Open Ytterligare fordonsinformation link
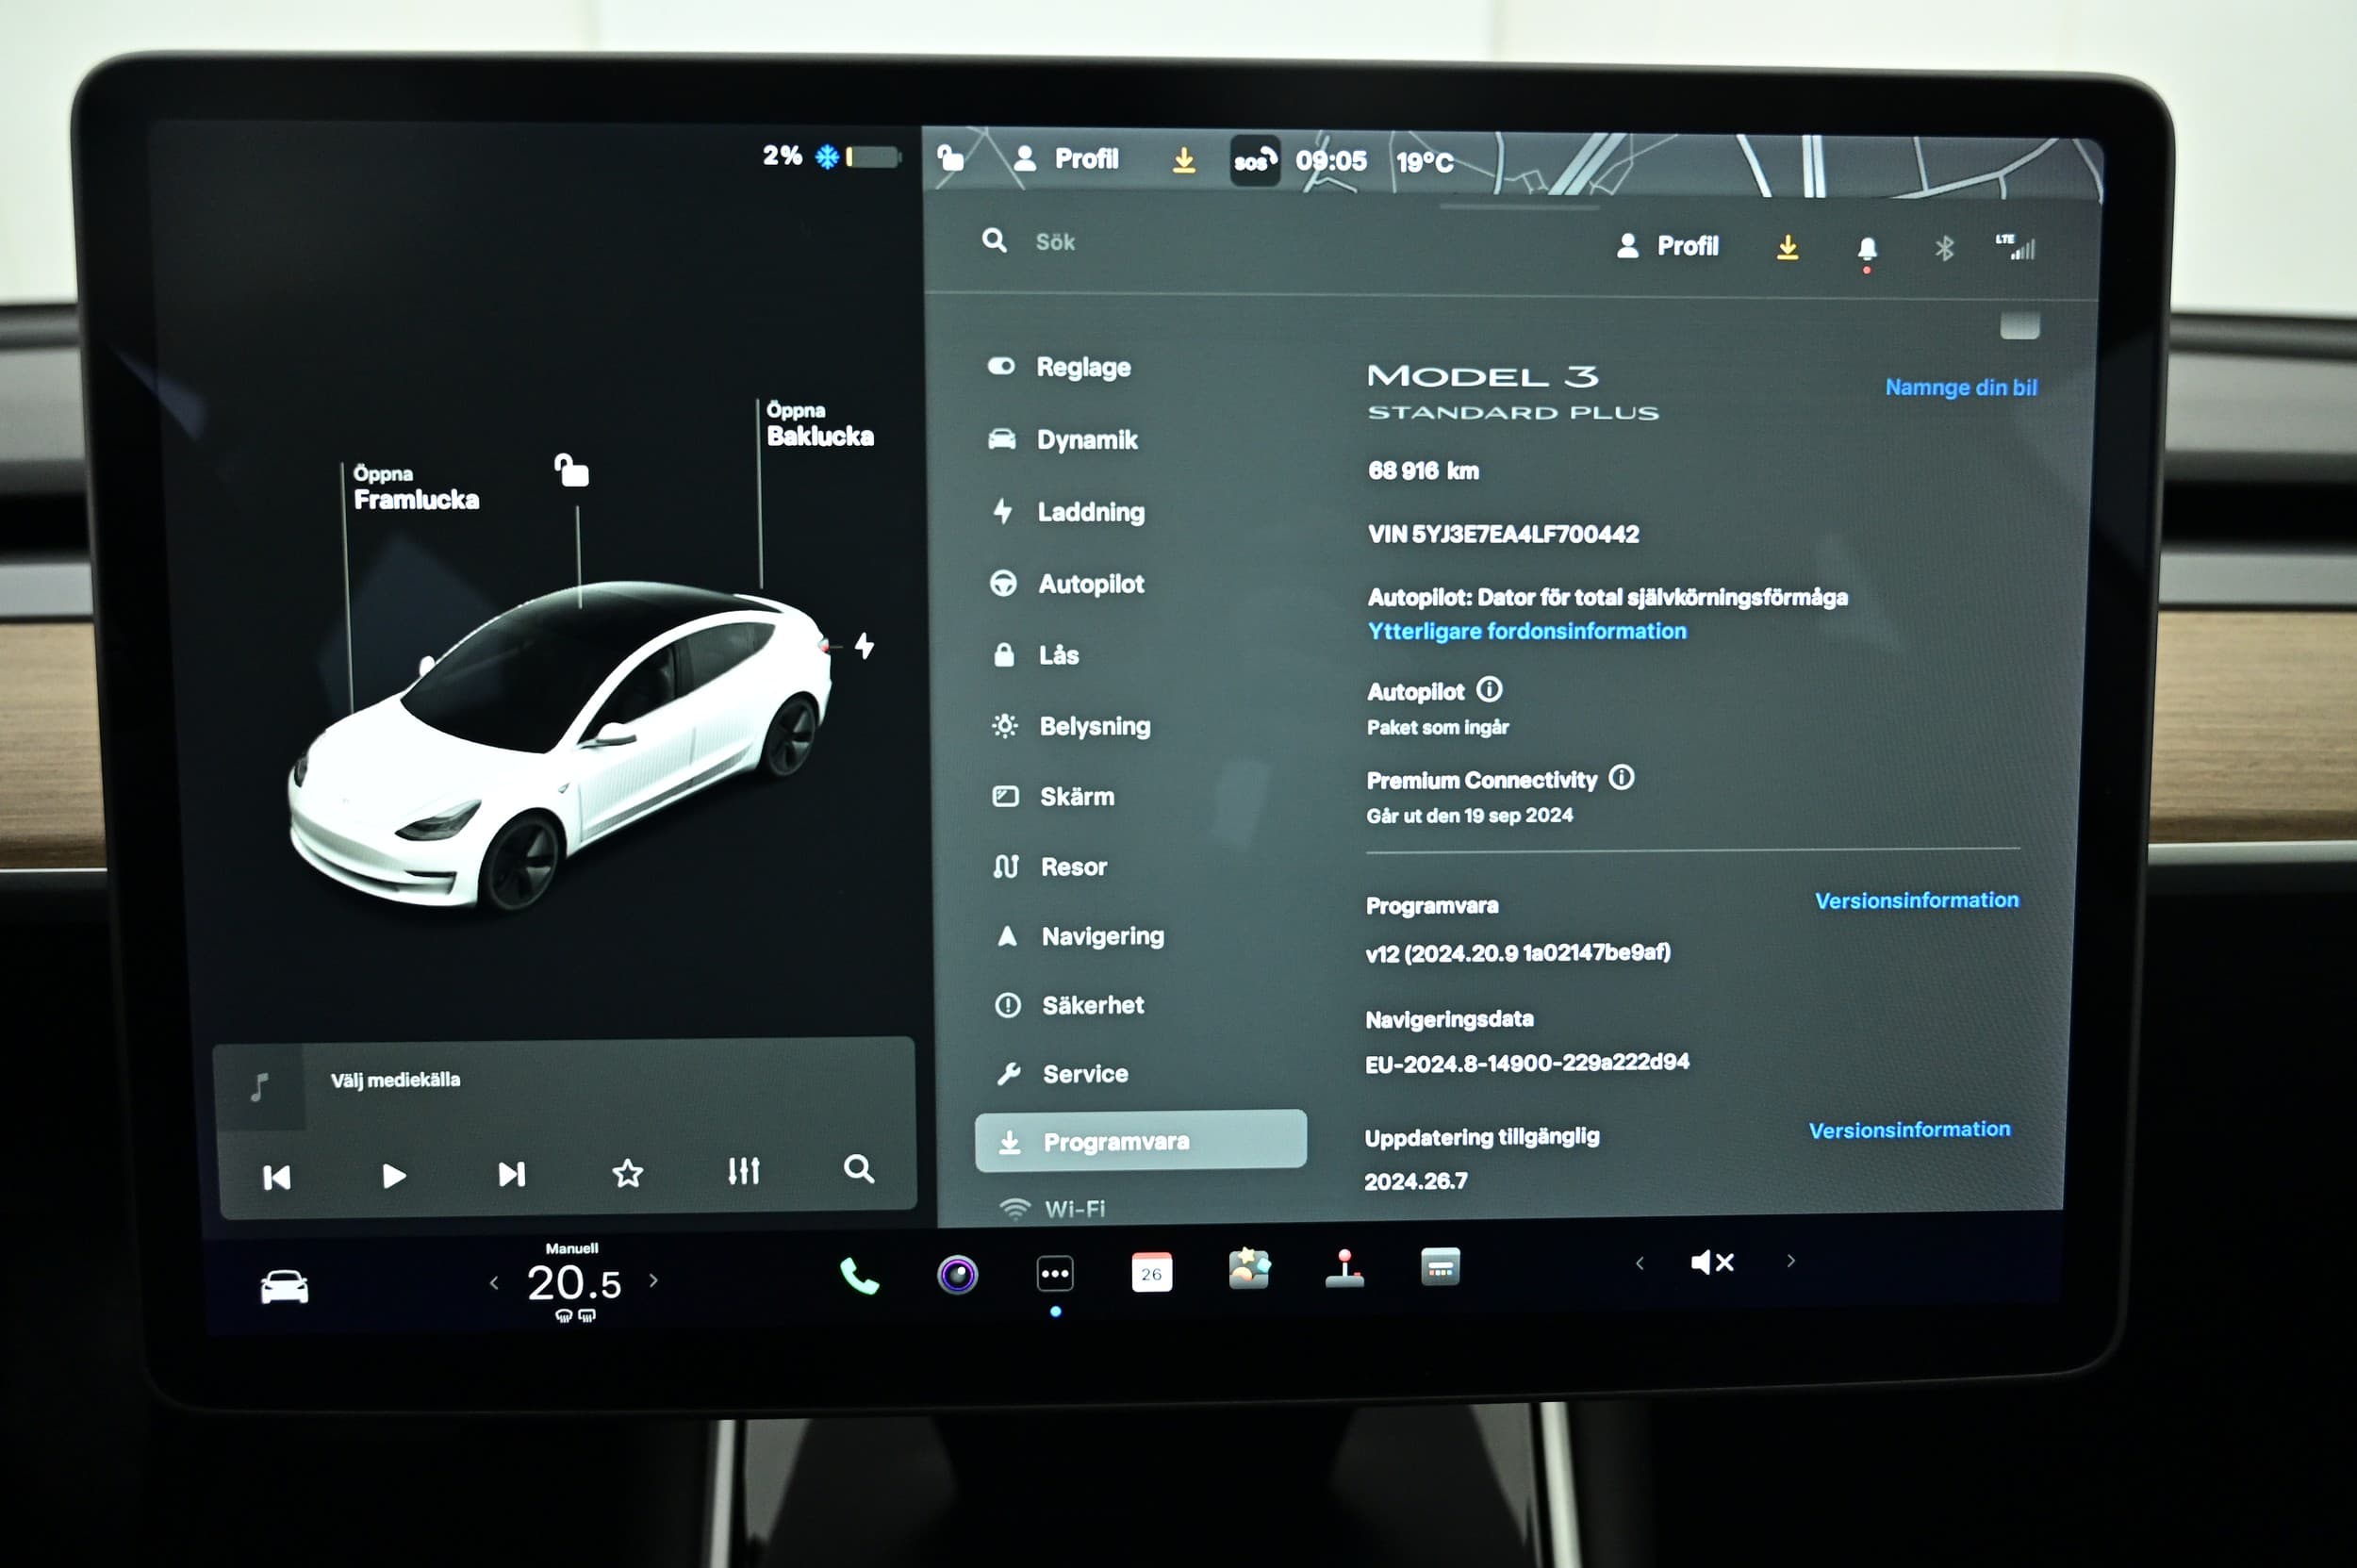The height and width of the screenshot is (1568, 2357). click(1527, 631)
